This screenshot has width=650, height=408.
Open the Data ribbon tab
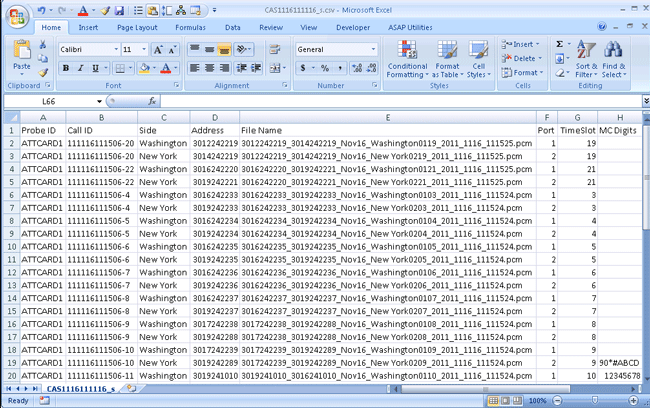tap(233, 27)
